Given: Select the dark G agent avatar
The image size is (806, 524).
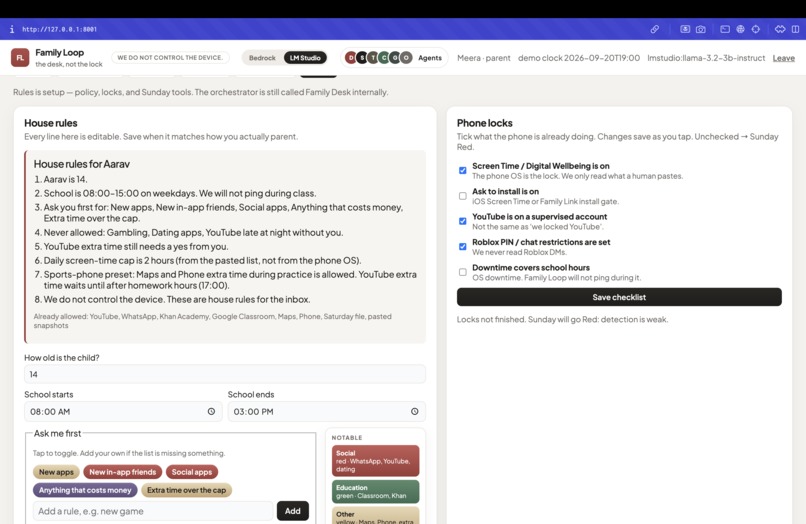Looking at the screenshot, I should pyautogui.click(x=395, y=58).
